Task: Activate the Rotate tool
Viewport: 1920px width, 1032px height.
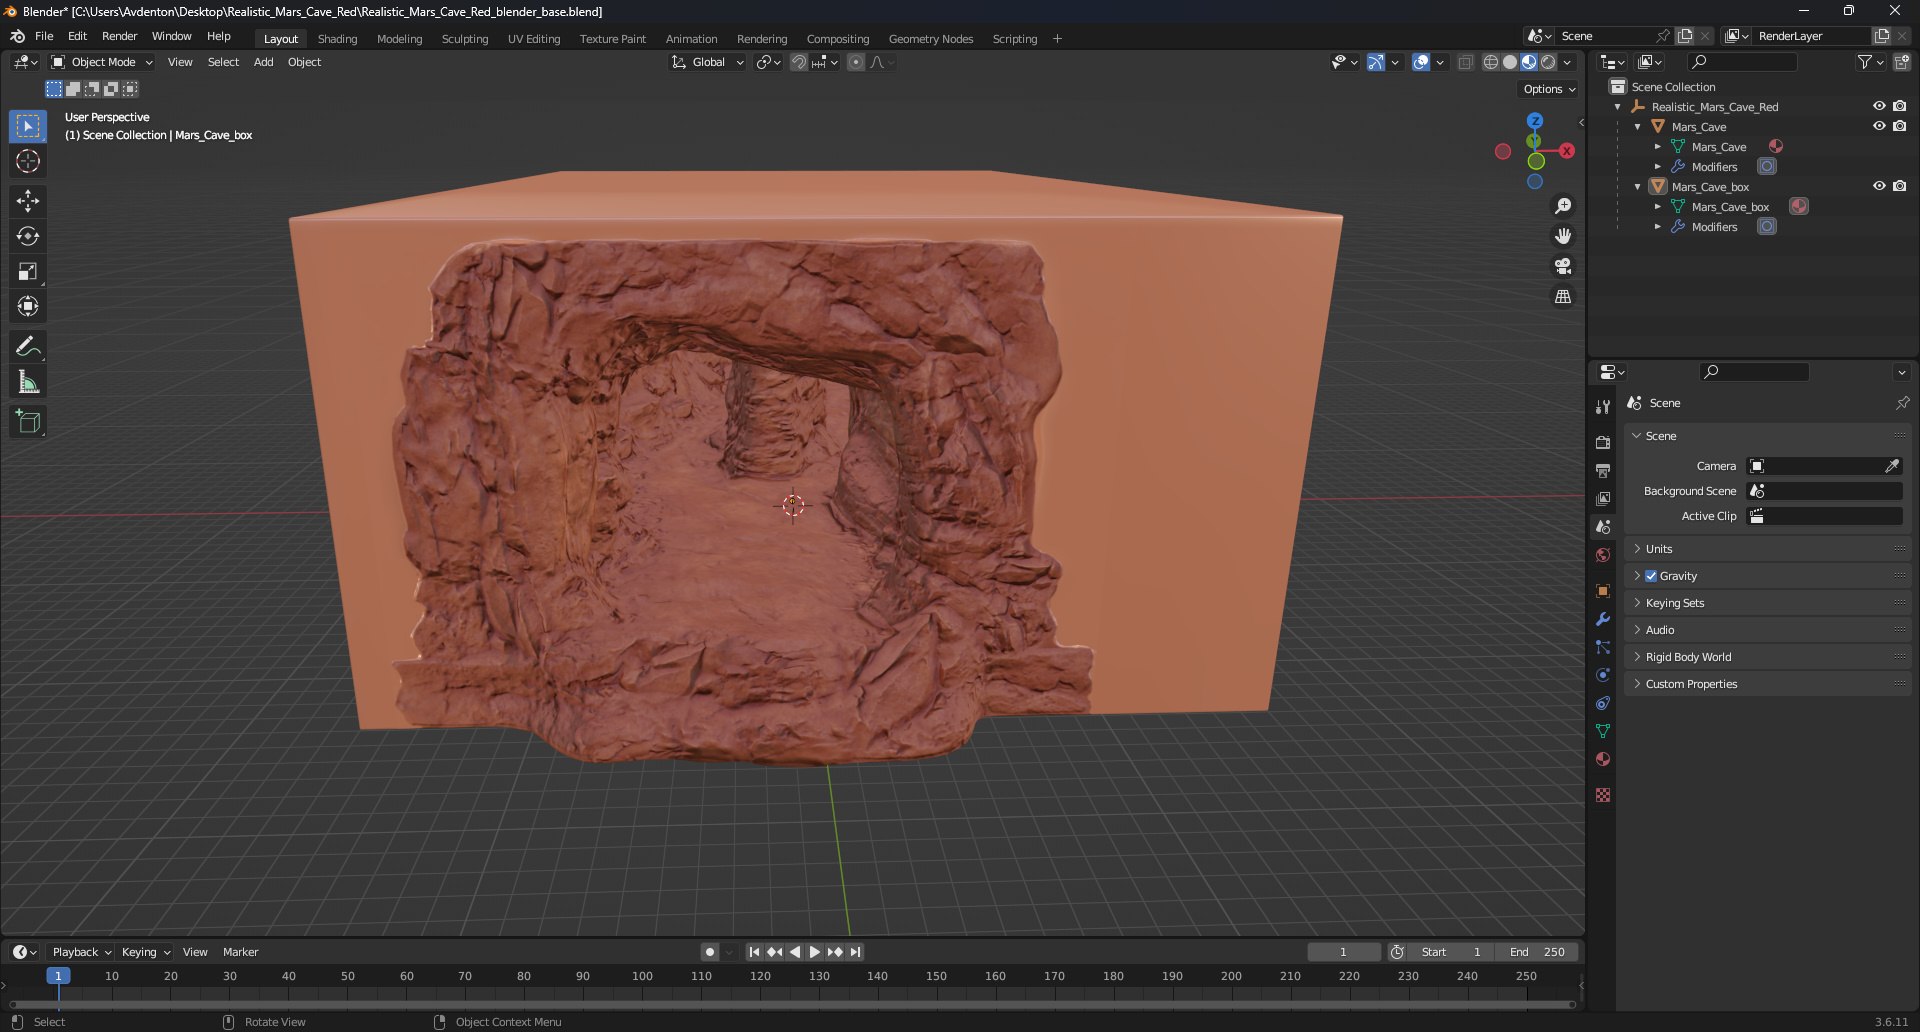Action: click(28, 236)
